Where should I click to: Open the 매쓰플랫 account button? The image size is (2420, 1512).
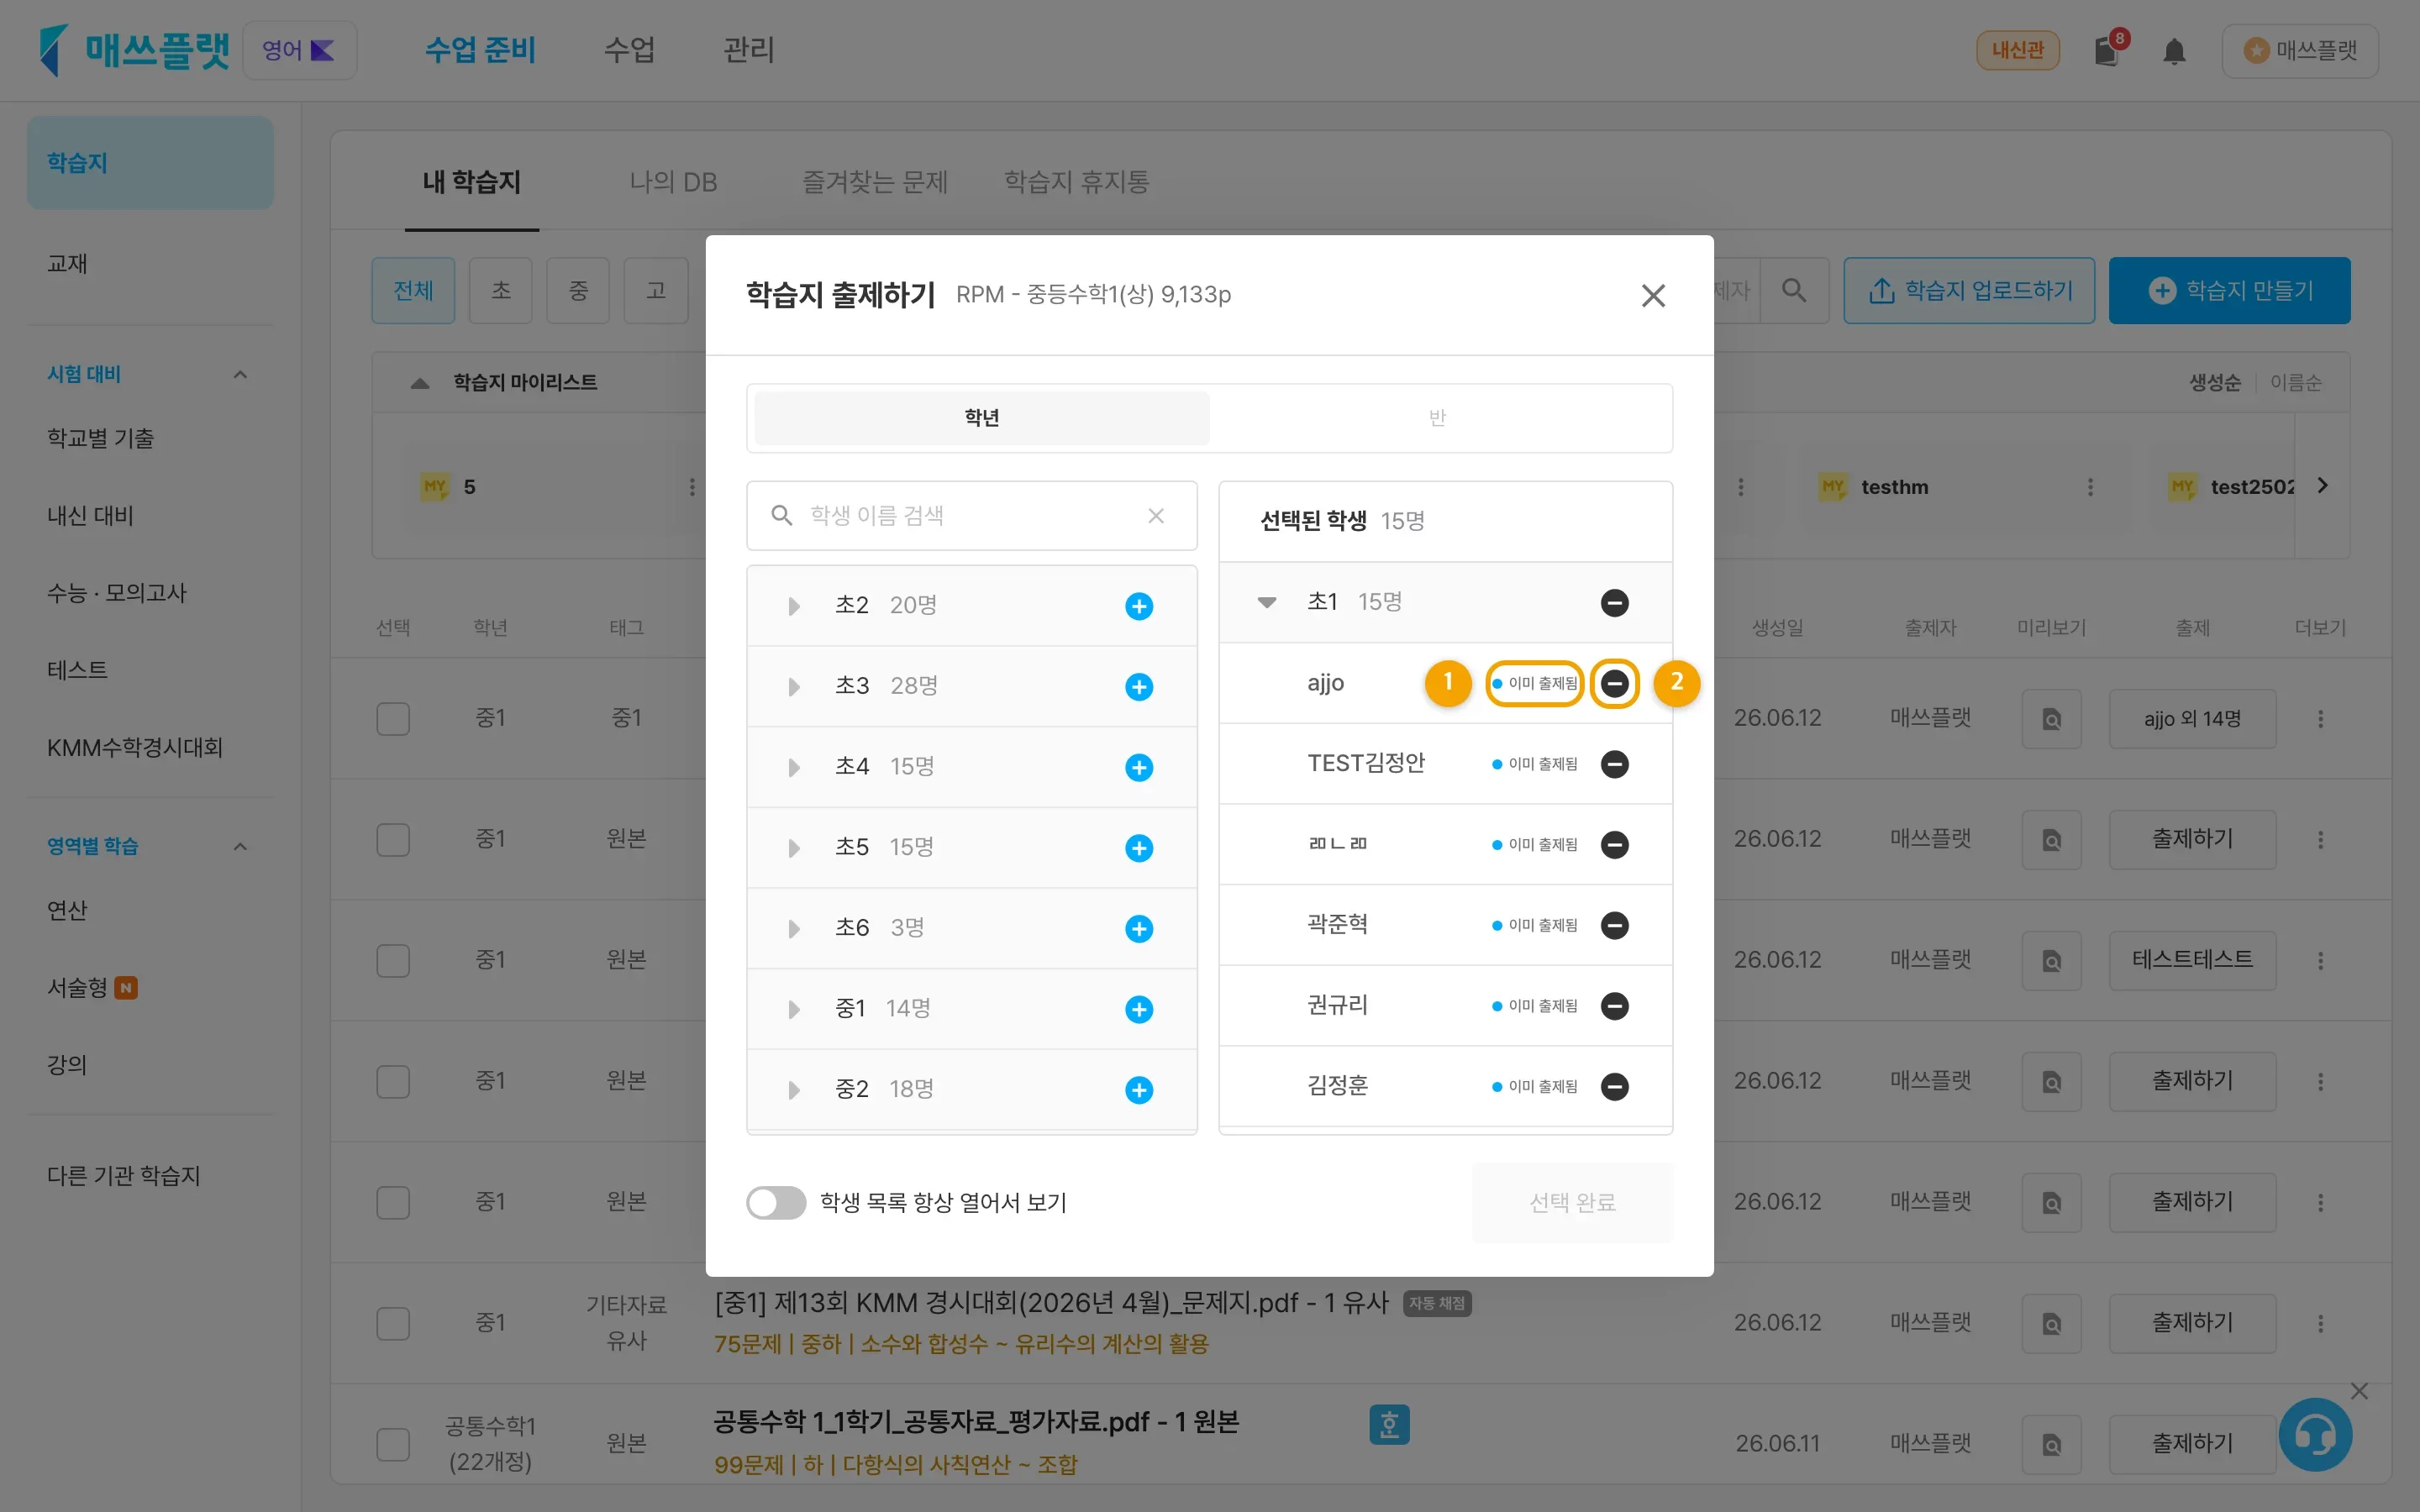click(2299, 50)
